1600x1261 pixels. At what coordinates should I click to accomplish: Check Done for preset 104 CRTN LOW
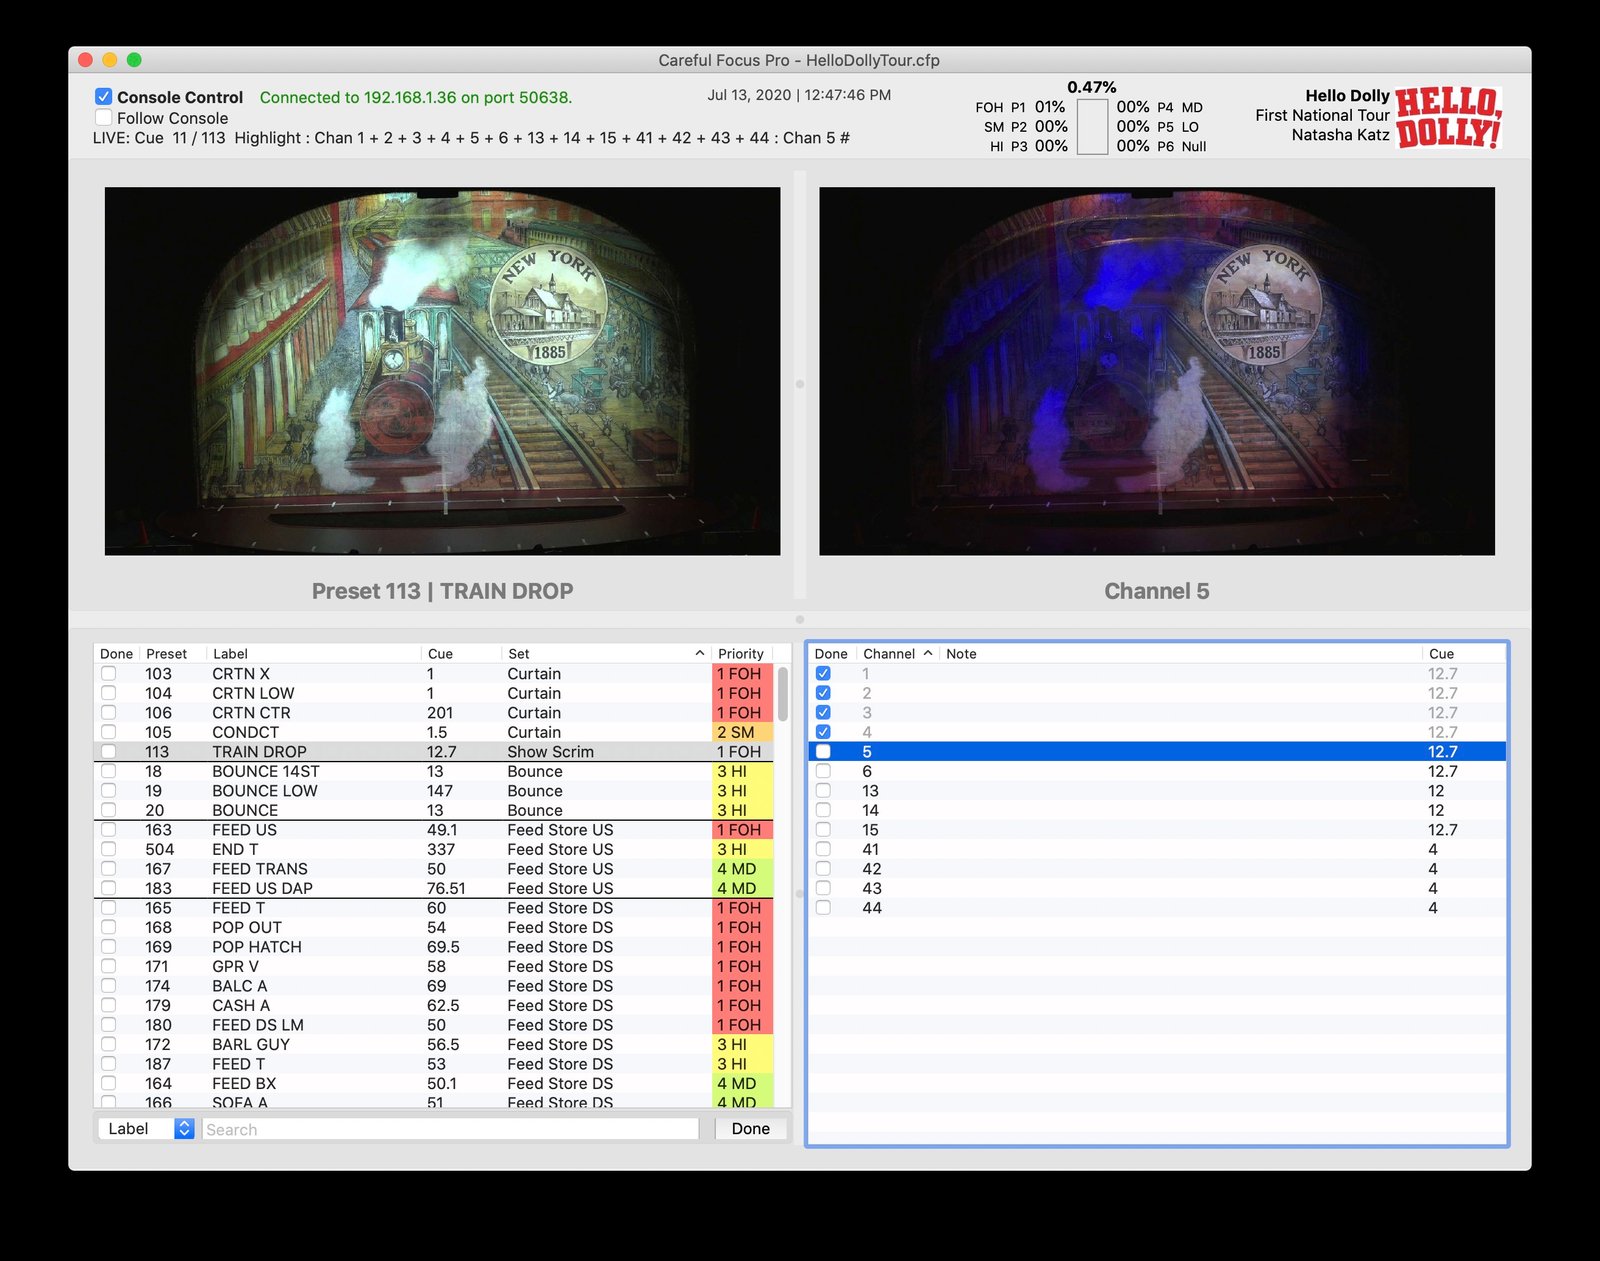coord(108,693)
